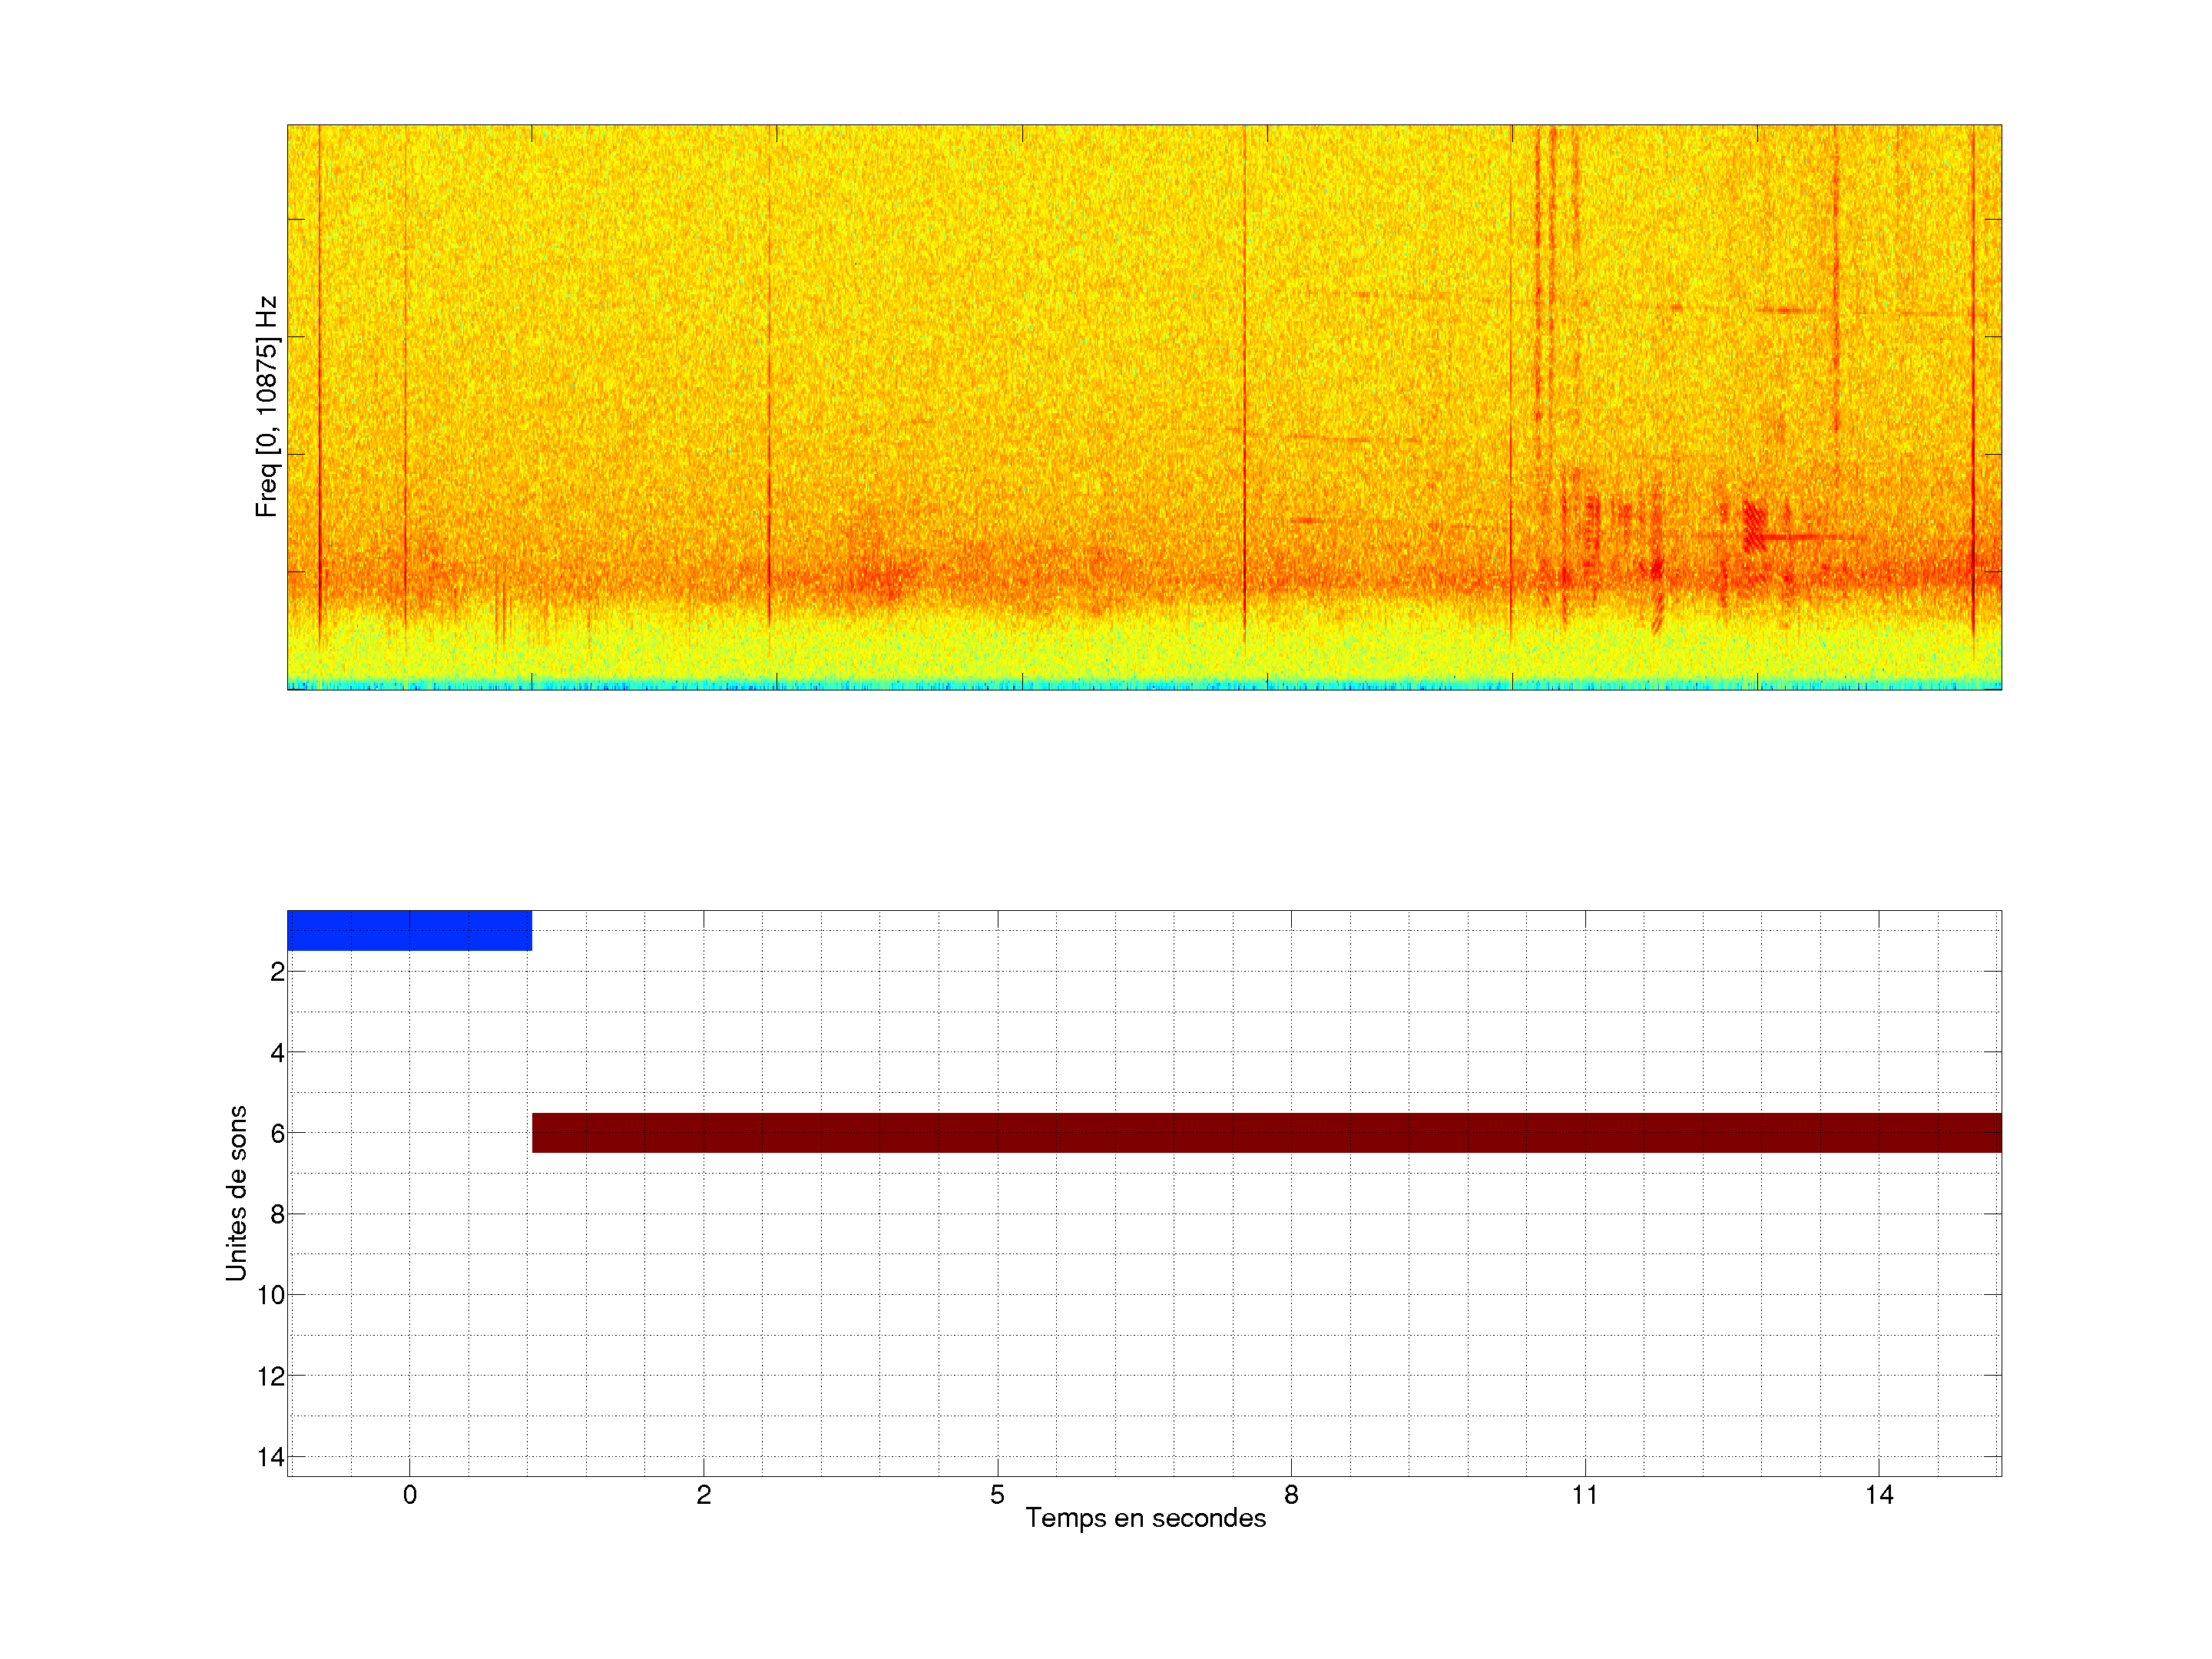Screen dimensions: 2212x1659
Task: Click the cyan band at spectrogram bottom edge
Action: click(1144, 685)
